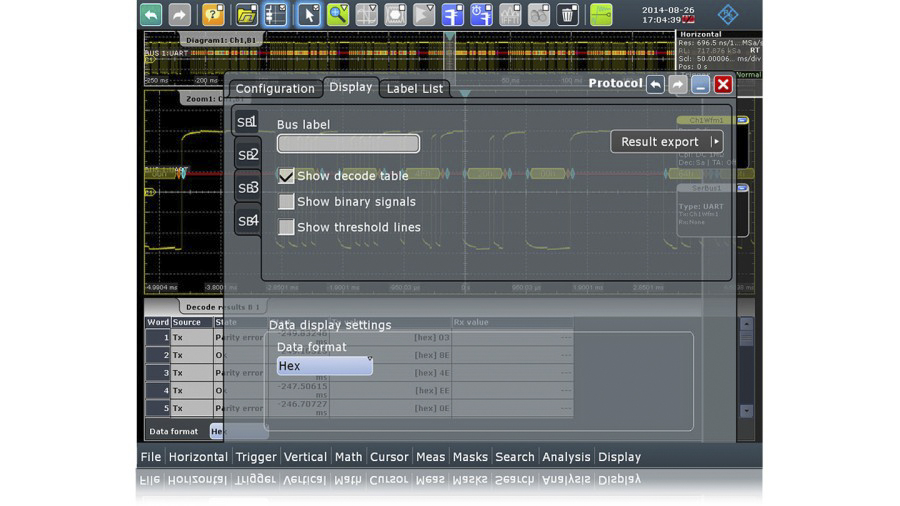
Task: Open the Data format Hex dropdown
Action: (324, 367)
